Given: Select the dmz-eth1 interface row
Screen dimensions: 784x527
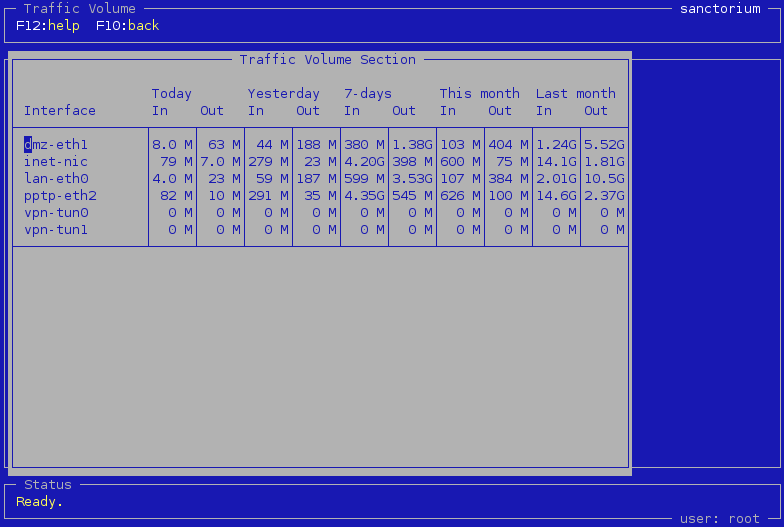Looking at the screenshot, I should (x=56, y=145).
